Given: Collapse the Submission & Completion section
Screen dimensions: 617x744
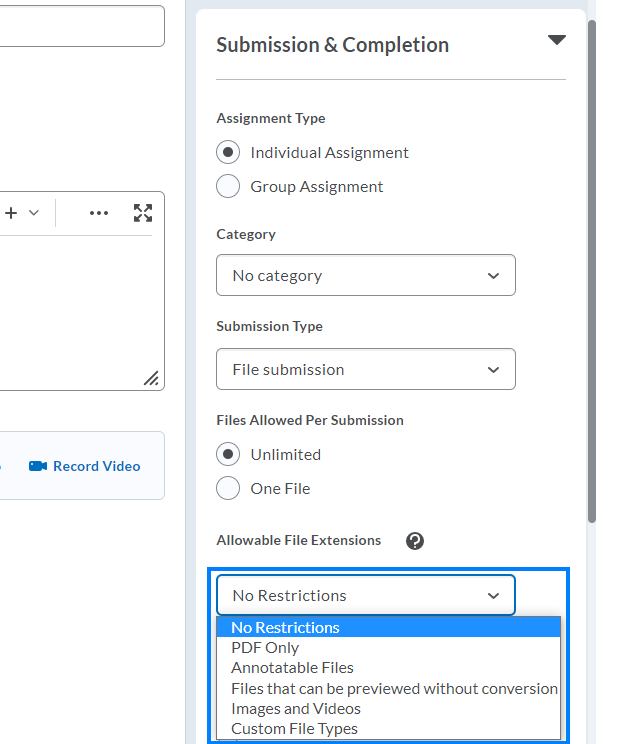Looking at the screenshot, I should coord(556,40).
